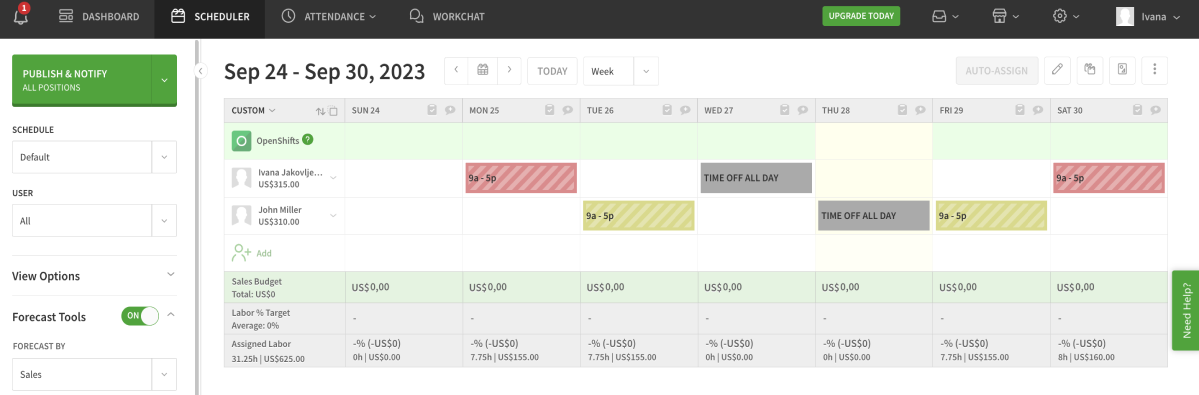1199x395 pixels.
Task: Open John Miller's Fri 29 9a-5p shift
Action: 991,215
